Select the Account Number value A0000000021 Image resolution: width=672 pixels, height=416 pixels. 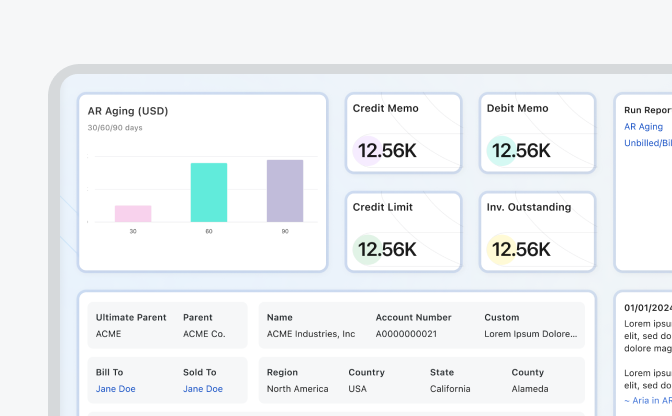(405, 333)
